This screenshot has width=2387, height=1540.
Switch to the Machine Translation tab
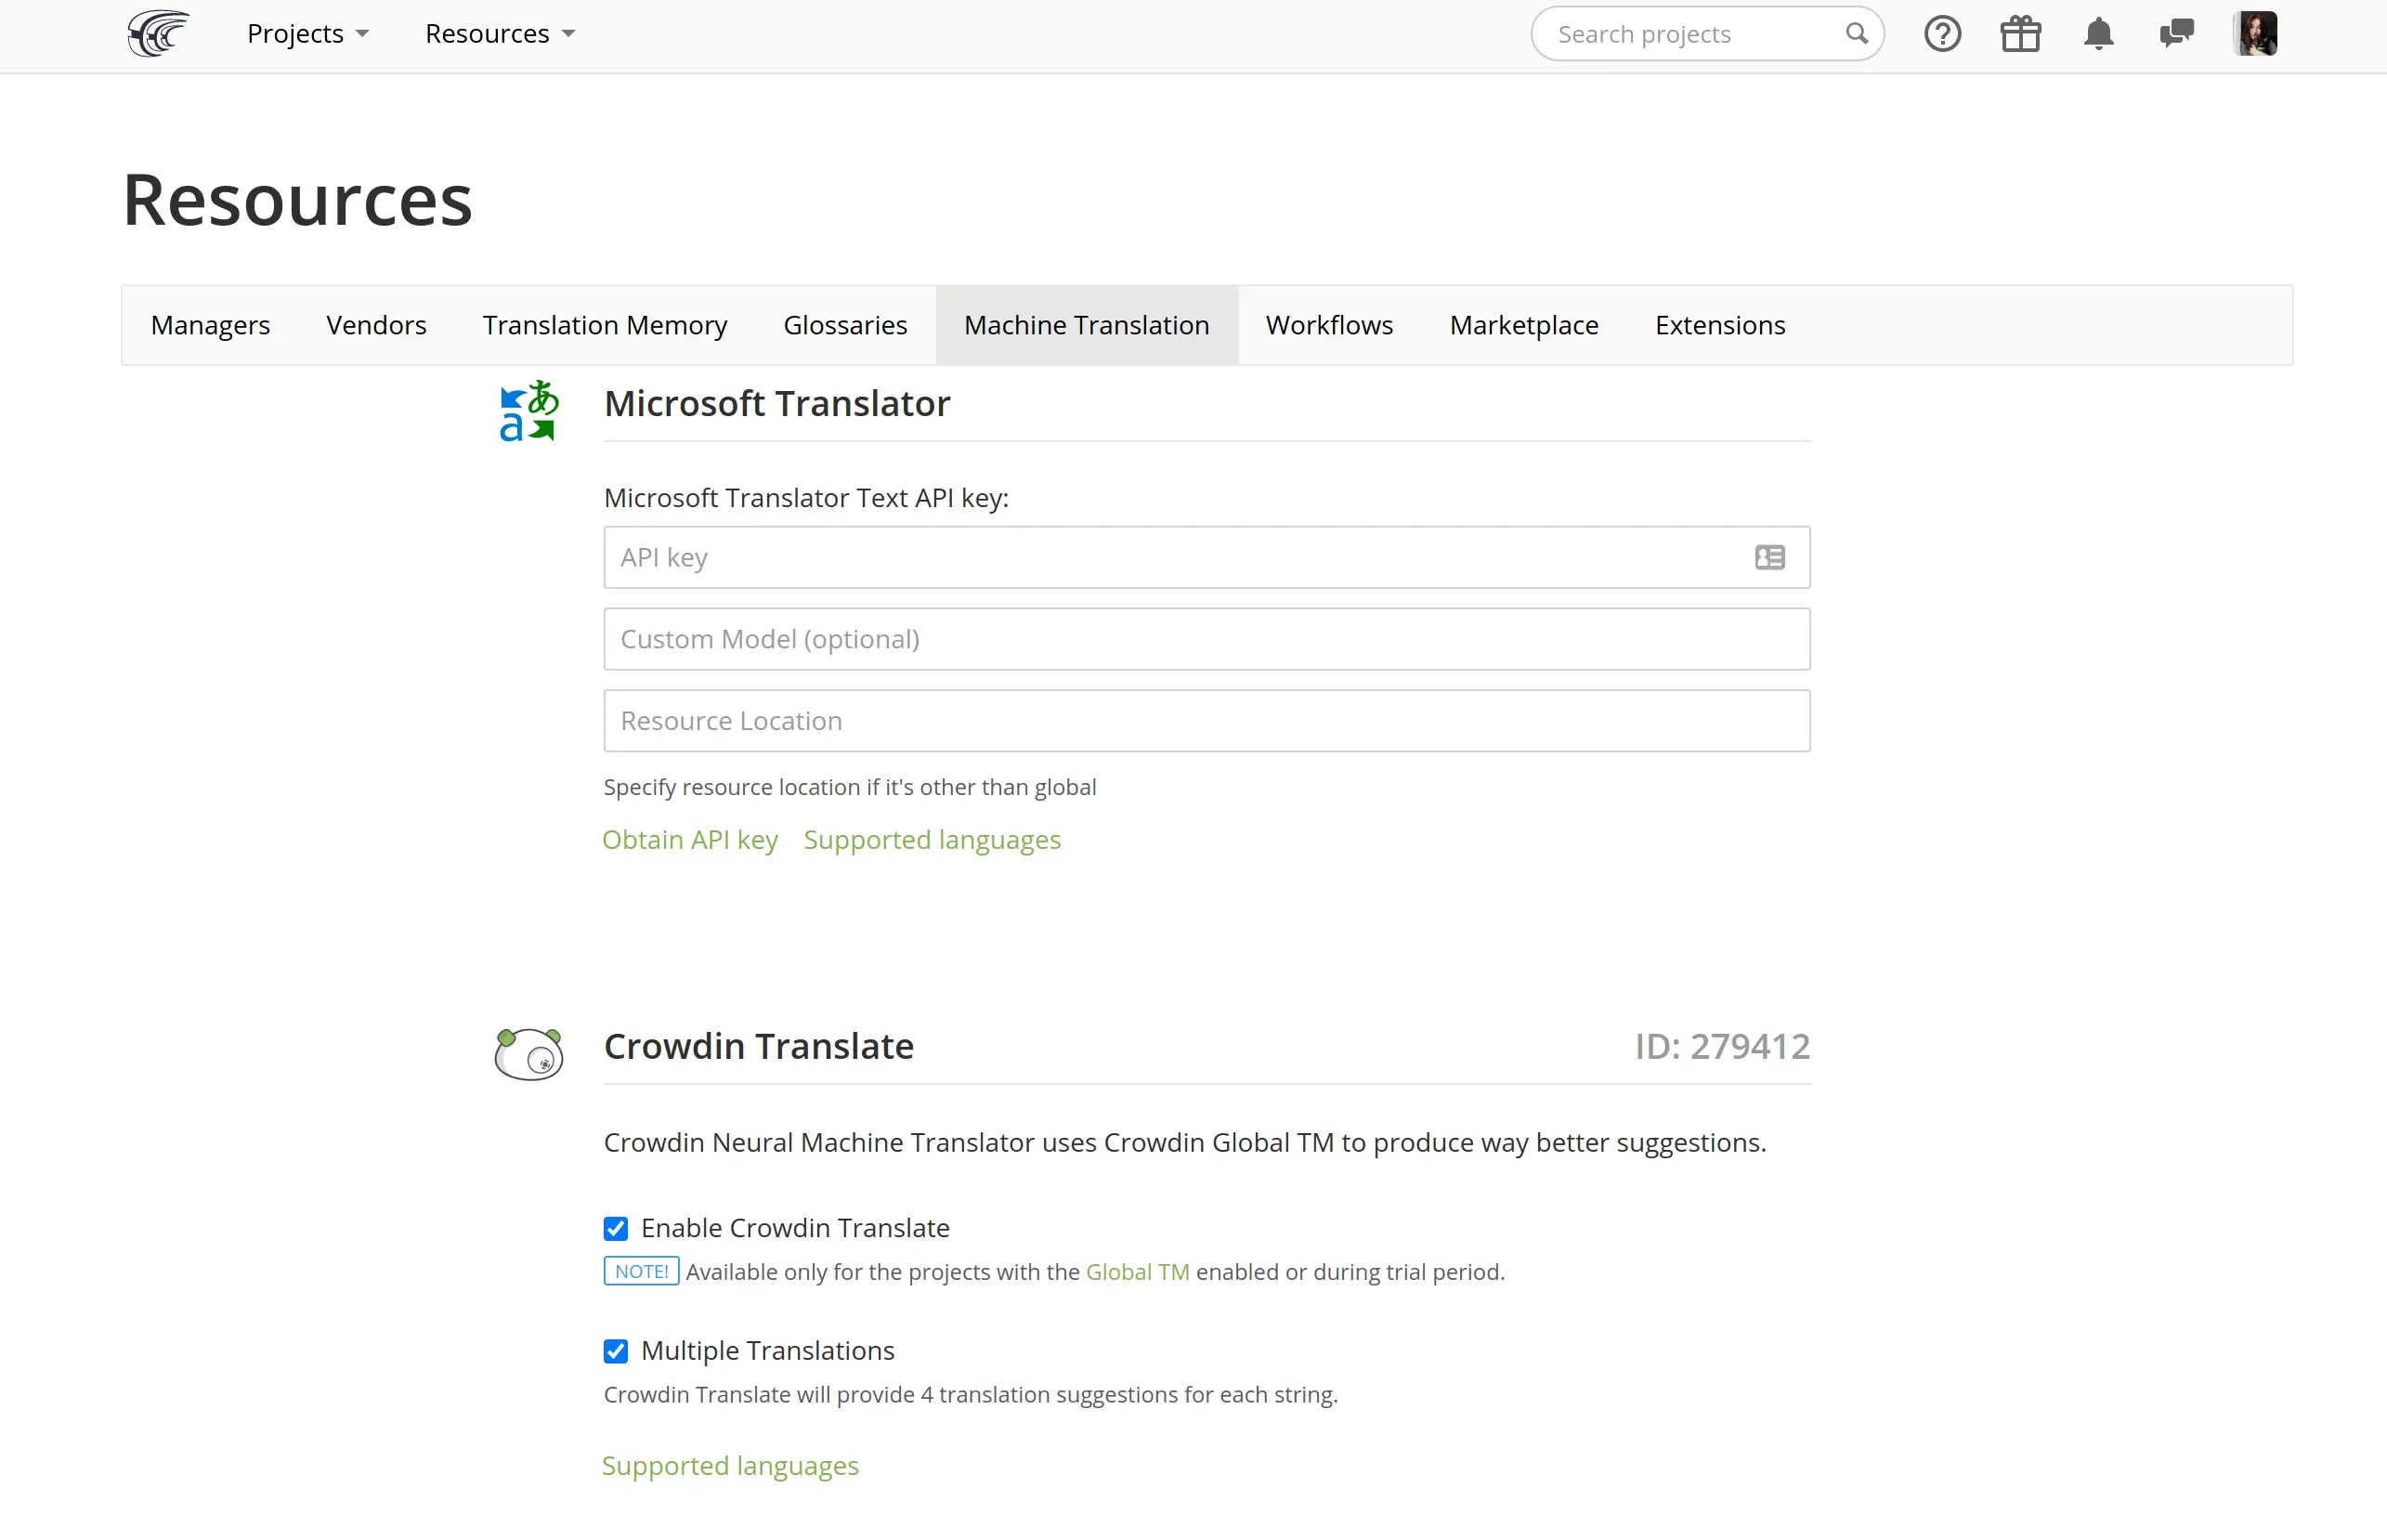click(x=1086, y=325)
